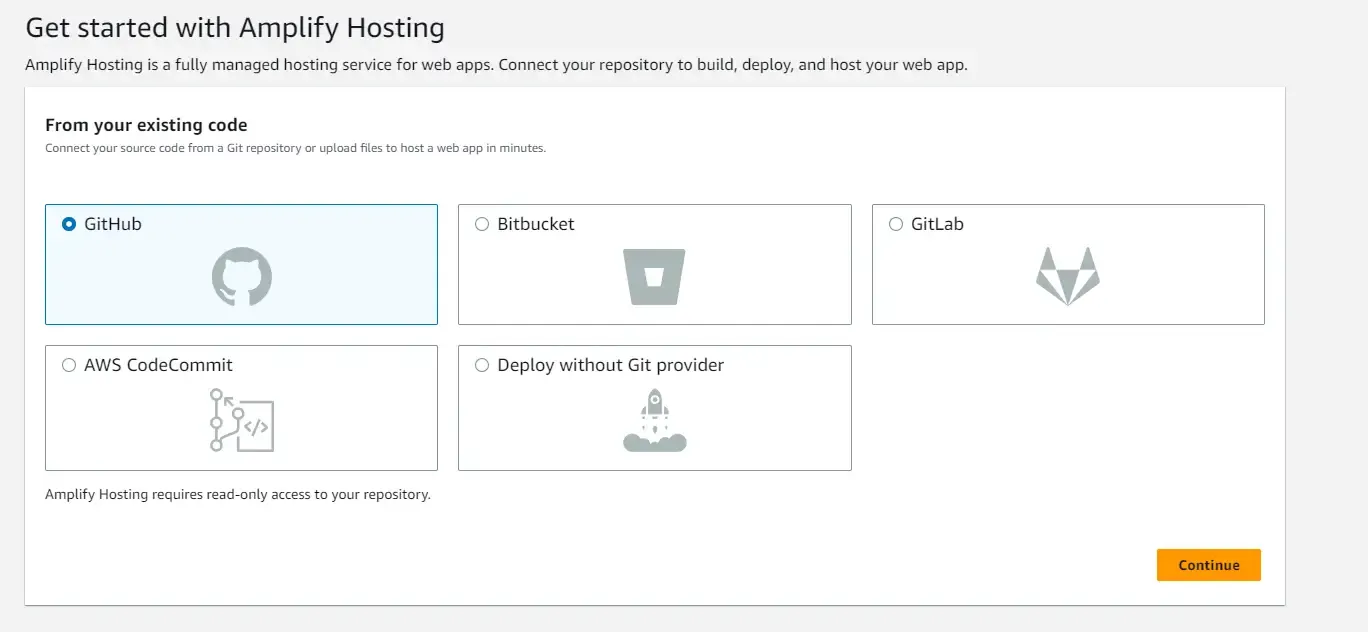Click the read-only access notice text
Screen dimensions: 1368x632
(237, 494)
